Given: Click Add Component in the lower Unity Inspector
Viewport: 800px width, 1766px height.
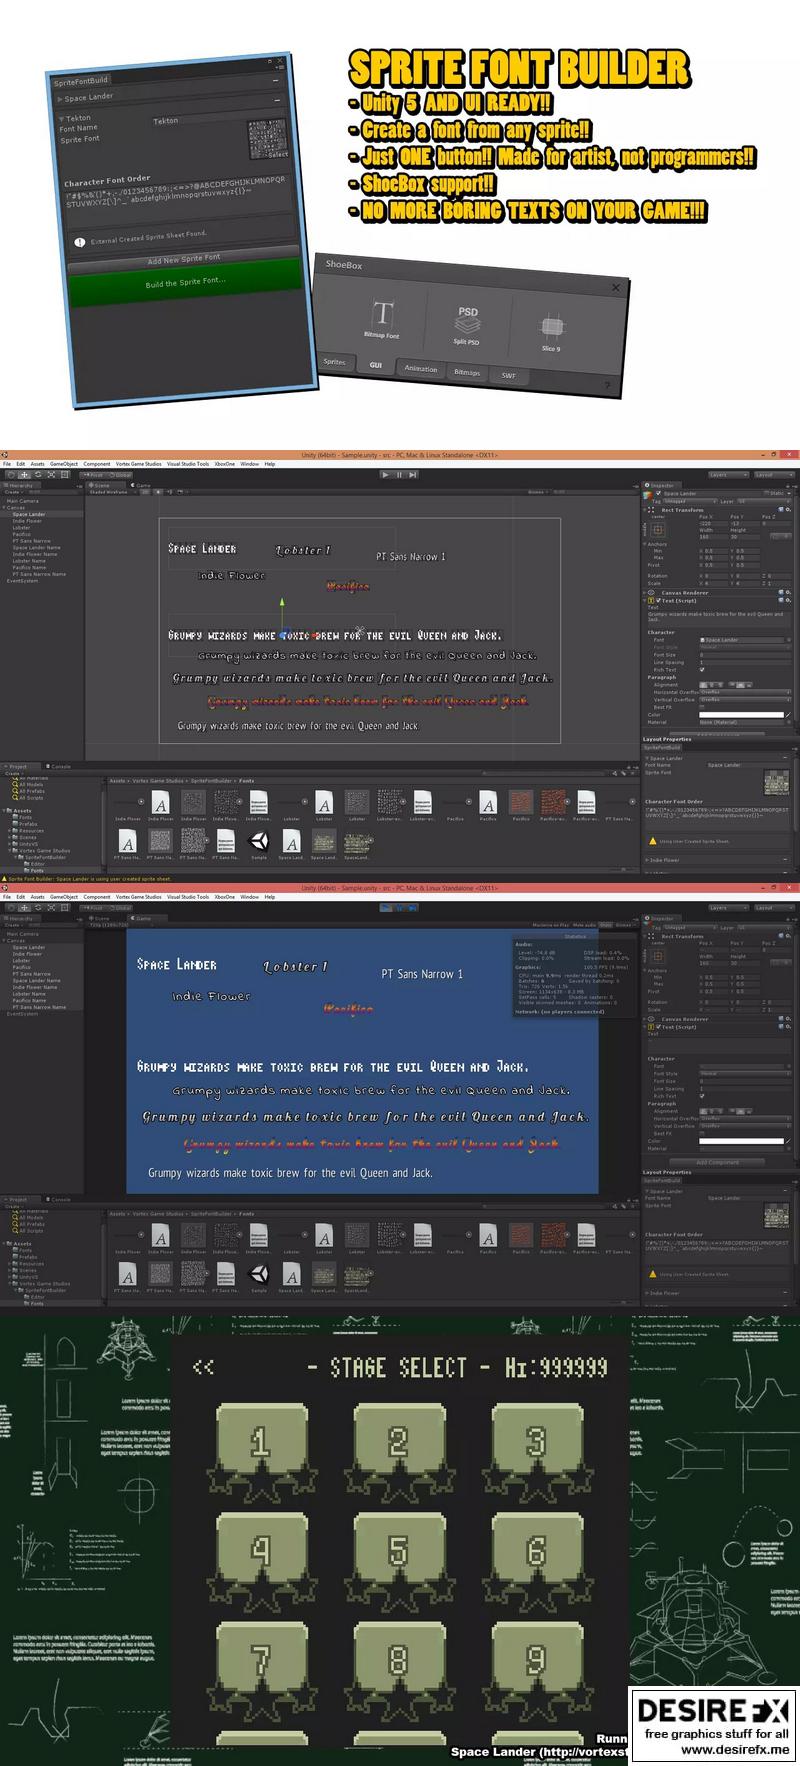Looking at the screenshot, I should [717, 1162].
